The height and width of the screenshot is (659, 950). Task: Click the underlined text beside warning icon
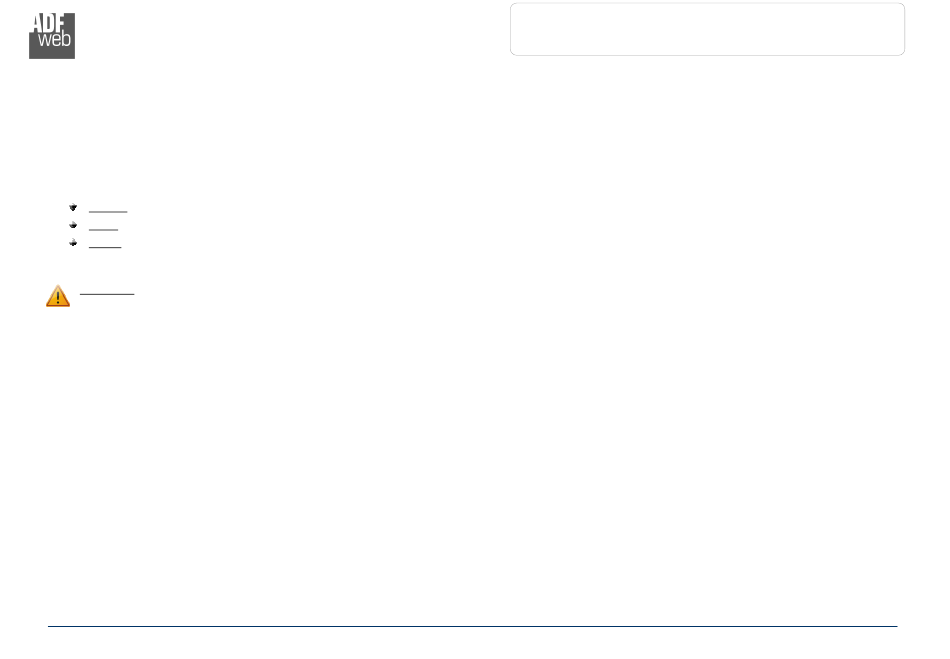(107, 294)
